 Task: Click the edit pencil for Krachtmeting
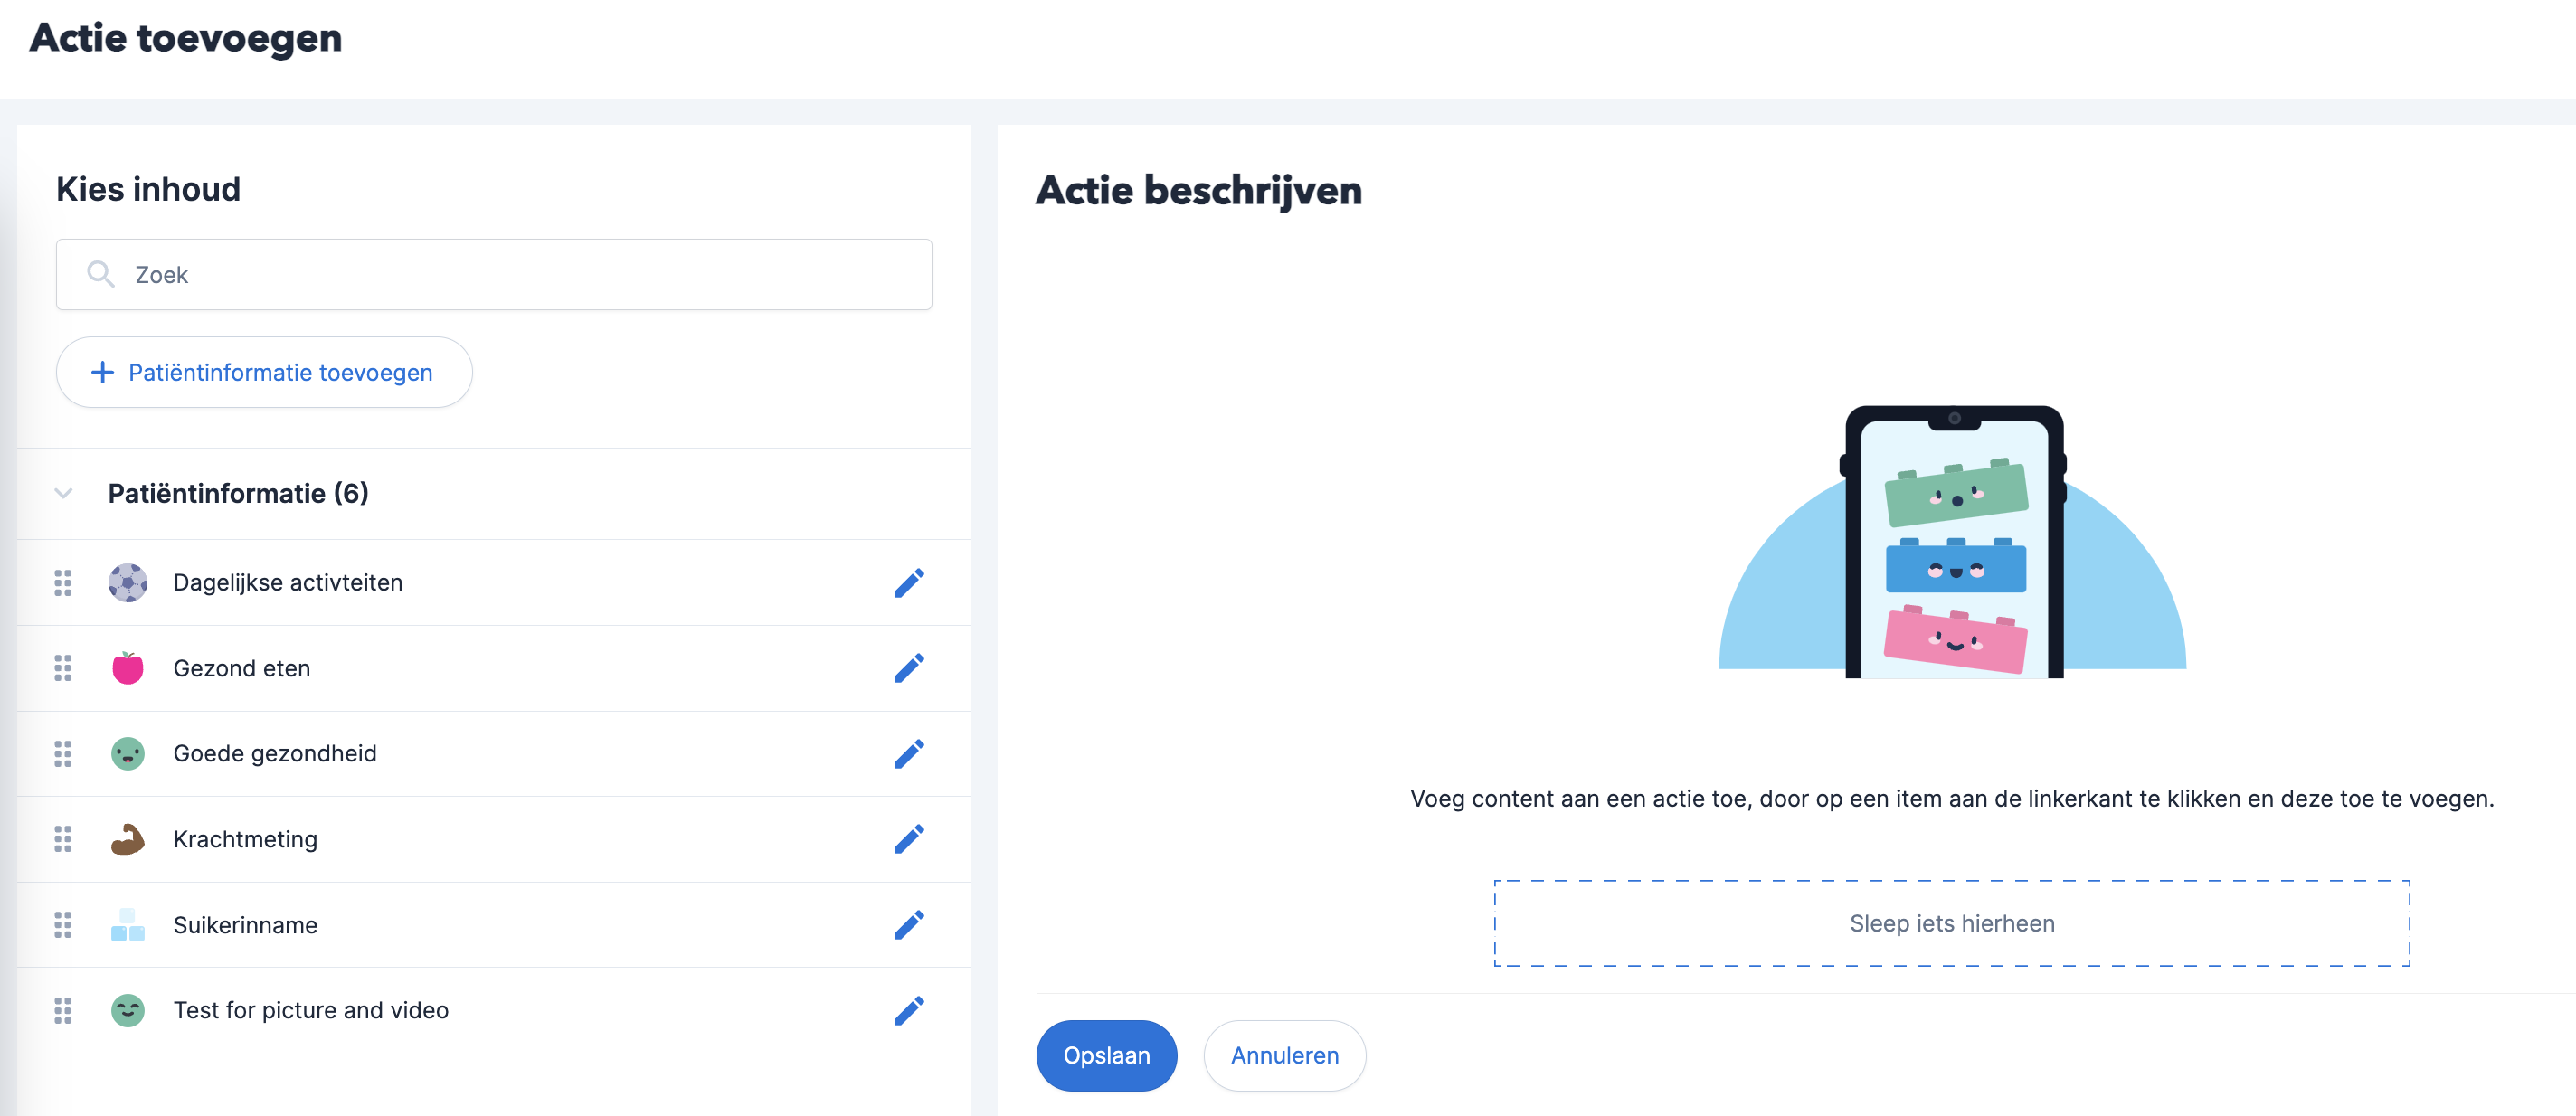pos(908,839)
